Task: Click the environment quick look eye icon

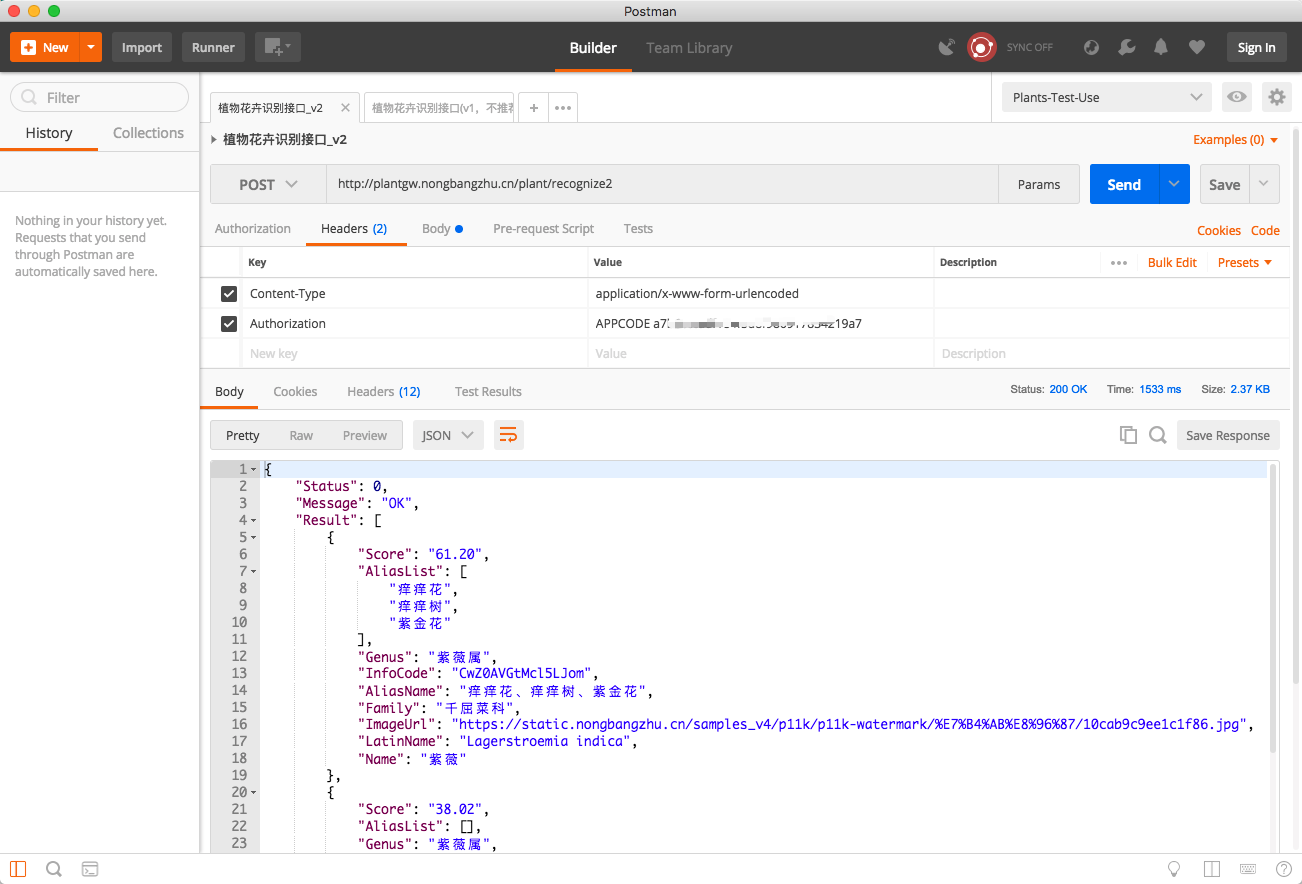Action: (1237, 97)
